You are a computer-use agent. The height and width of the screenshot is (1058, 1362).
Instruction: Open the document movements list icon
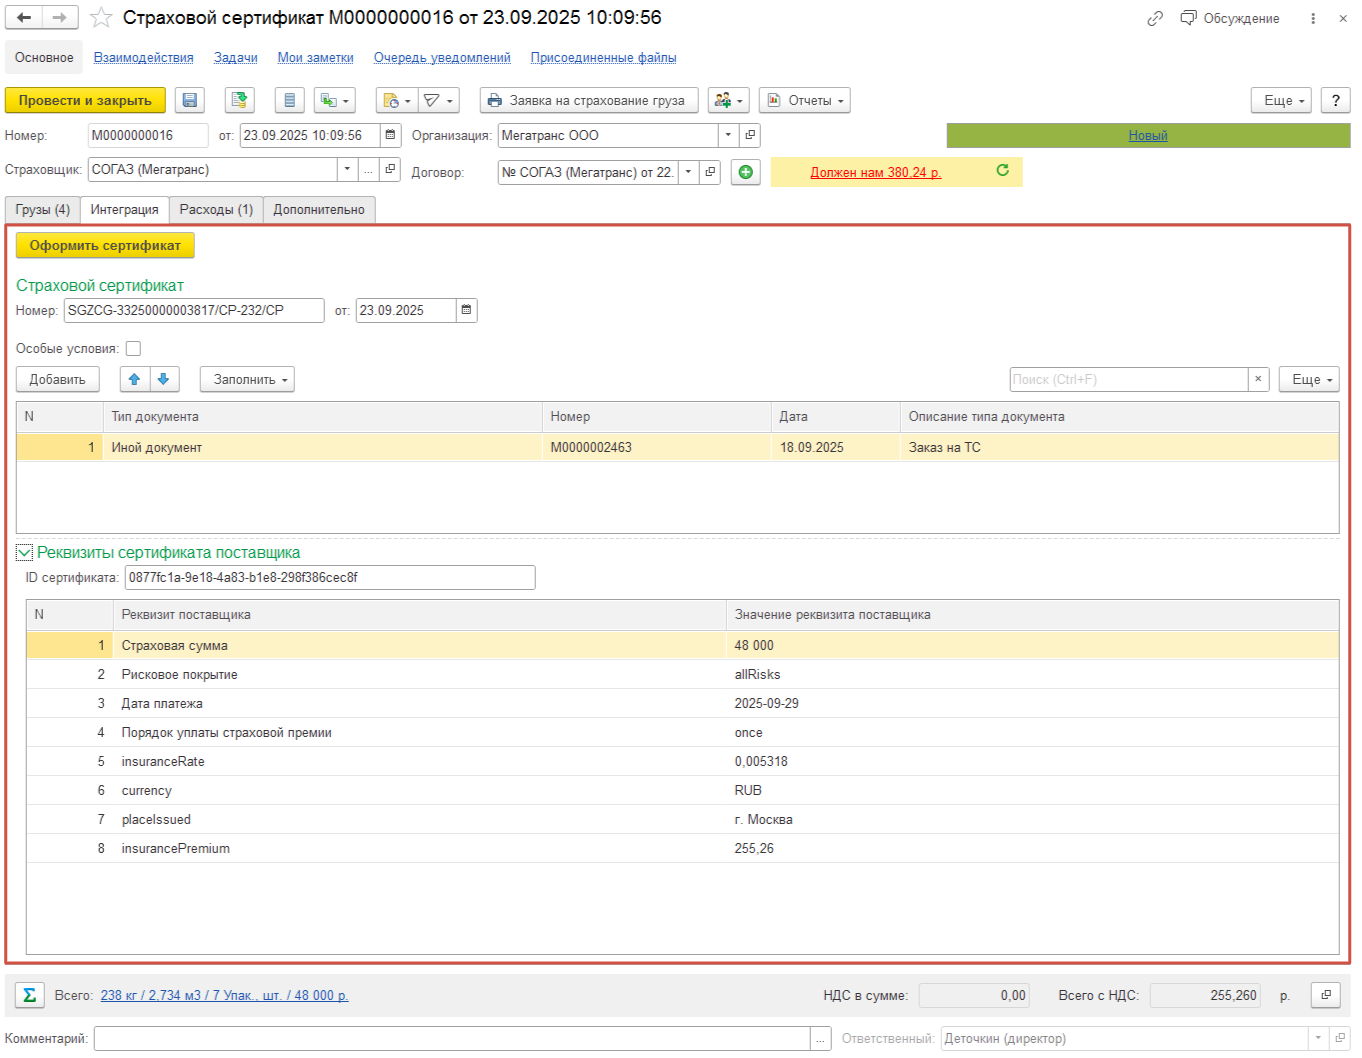[x=289, y=100]
